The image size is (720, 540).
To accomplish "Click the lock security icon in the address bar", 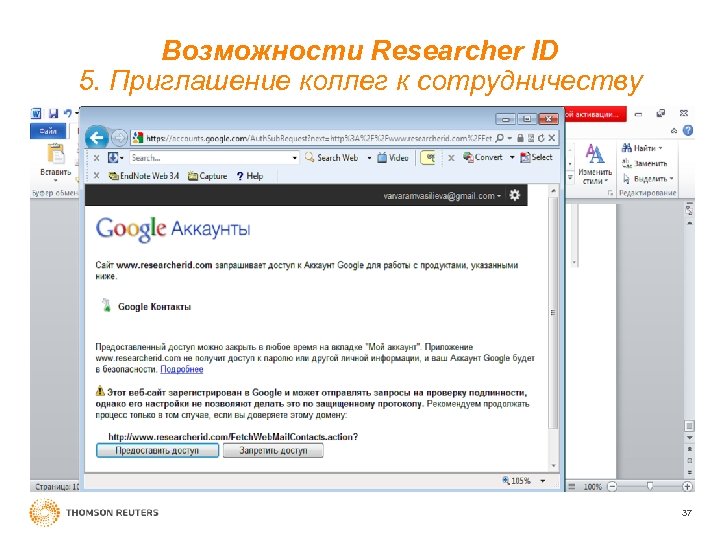I will tap(520, 138).
